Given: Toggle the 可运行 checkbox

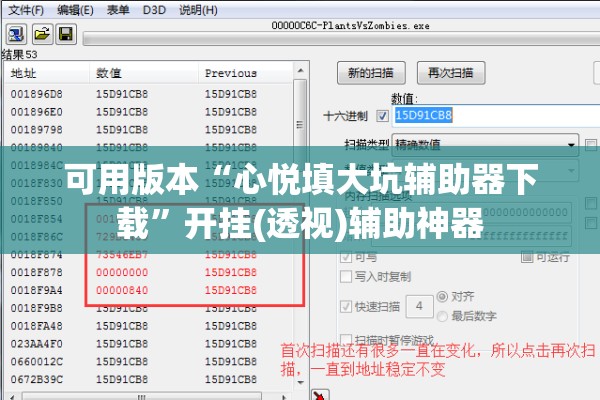Looking at the screenshot, I should 527,257.
